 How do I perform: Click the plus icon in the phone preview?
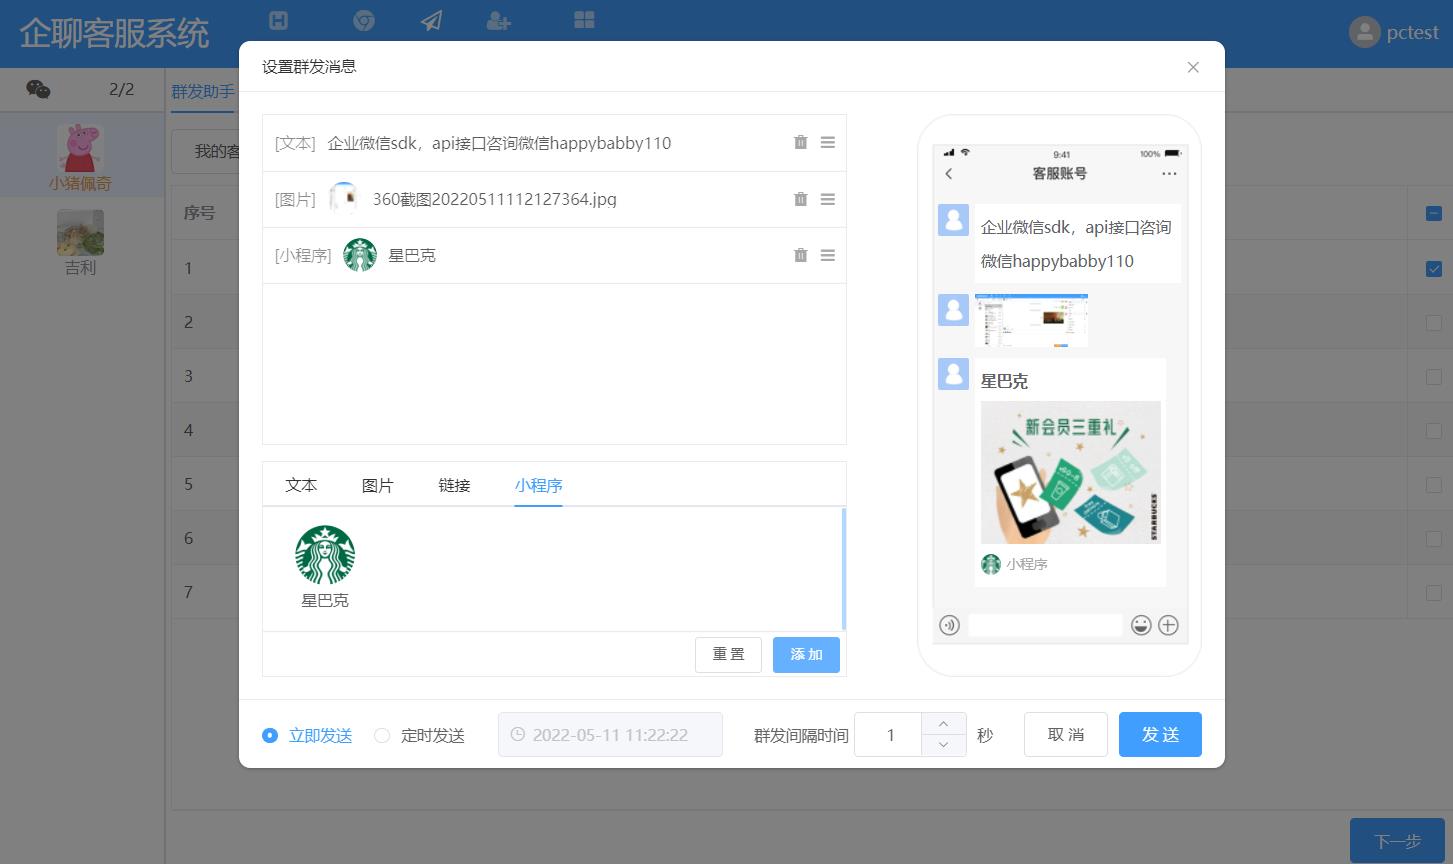click(1168, 625)
